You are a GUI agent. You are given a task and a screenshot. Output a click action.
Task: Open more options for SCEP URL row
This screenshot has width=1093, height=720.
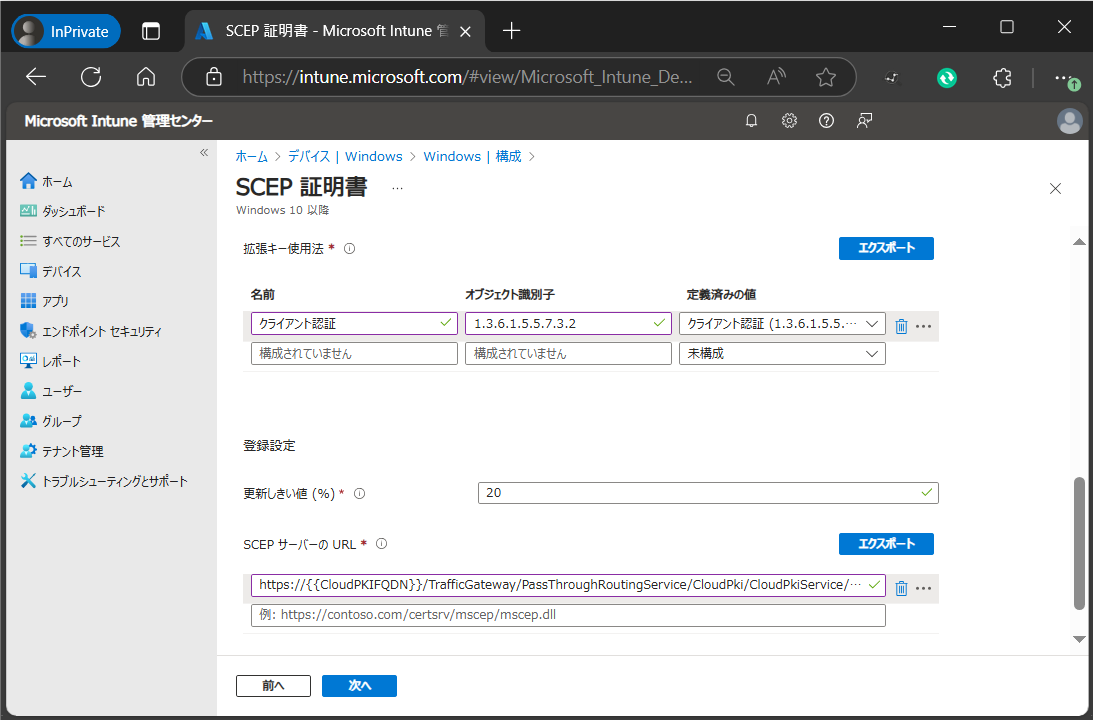[924, 588]
